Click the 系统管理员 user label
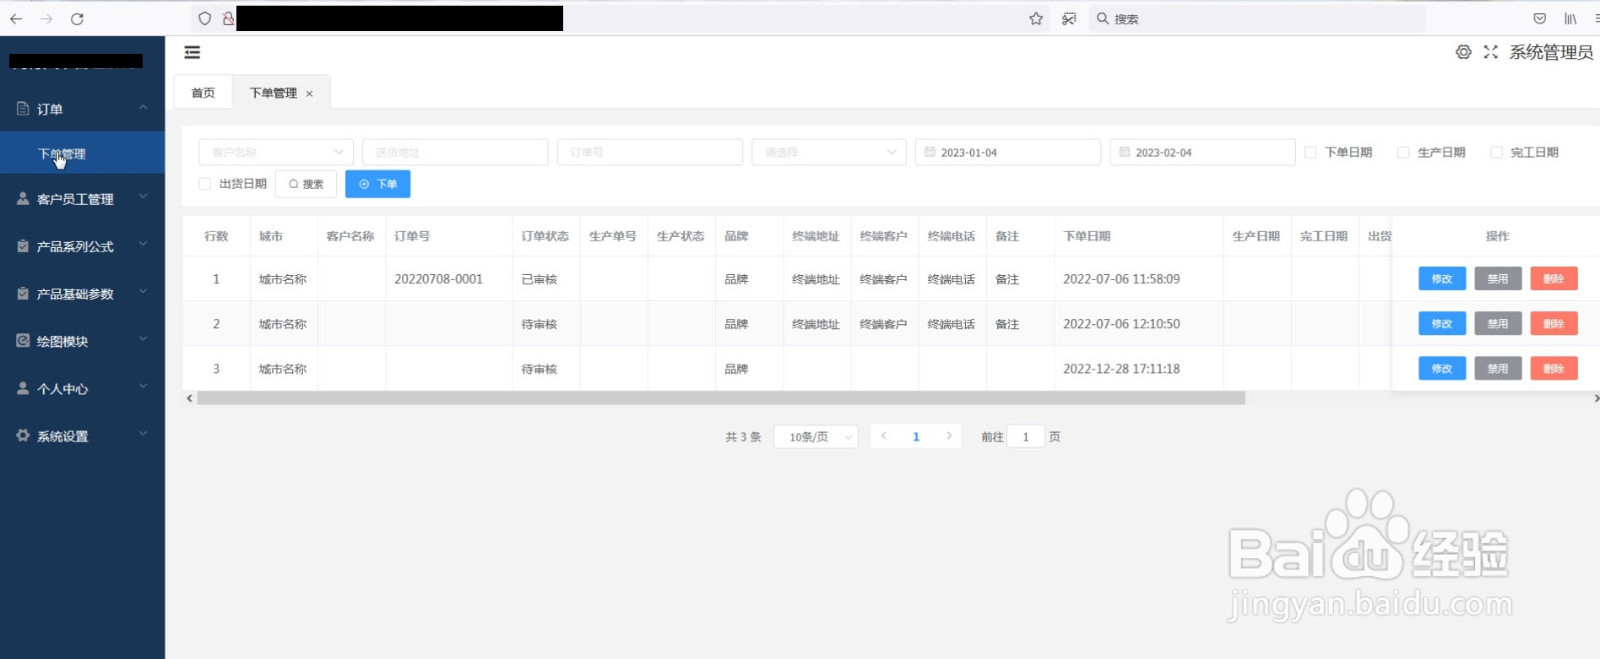 click(x=1551, y=52)
